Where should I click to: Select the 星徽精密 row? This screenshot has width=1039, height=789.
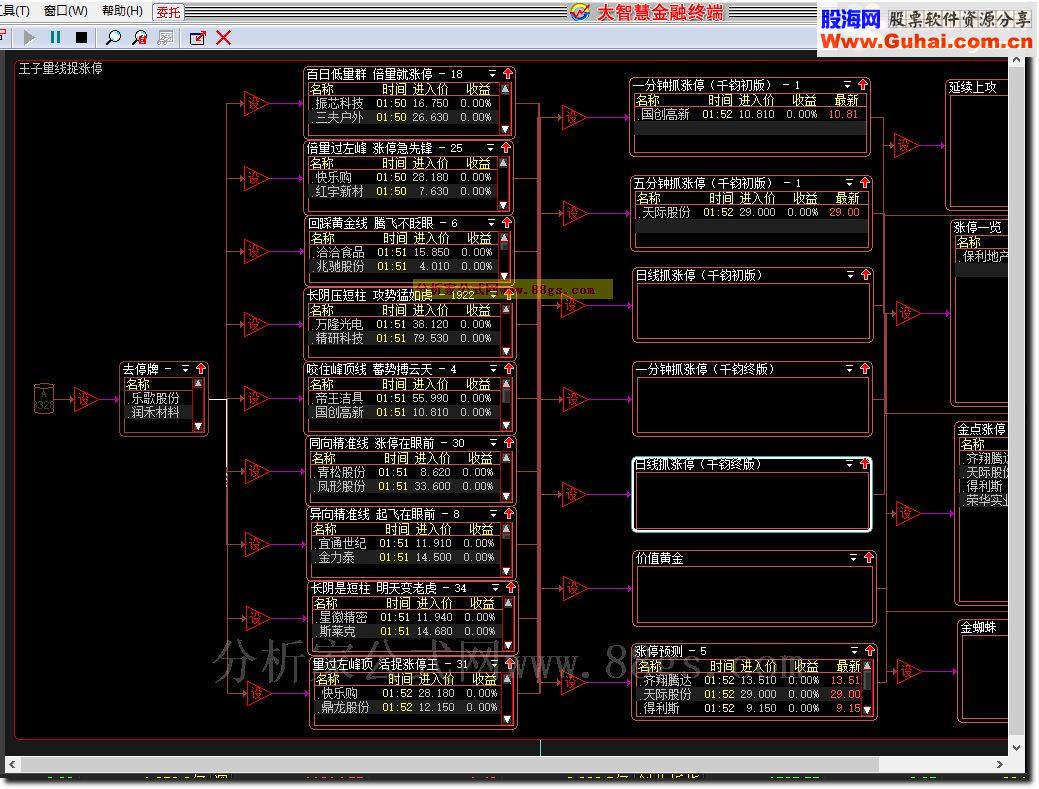[x=408, y=617]
